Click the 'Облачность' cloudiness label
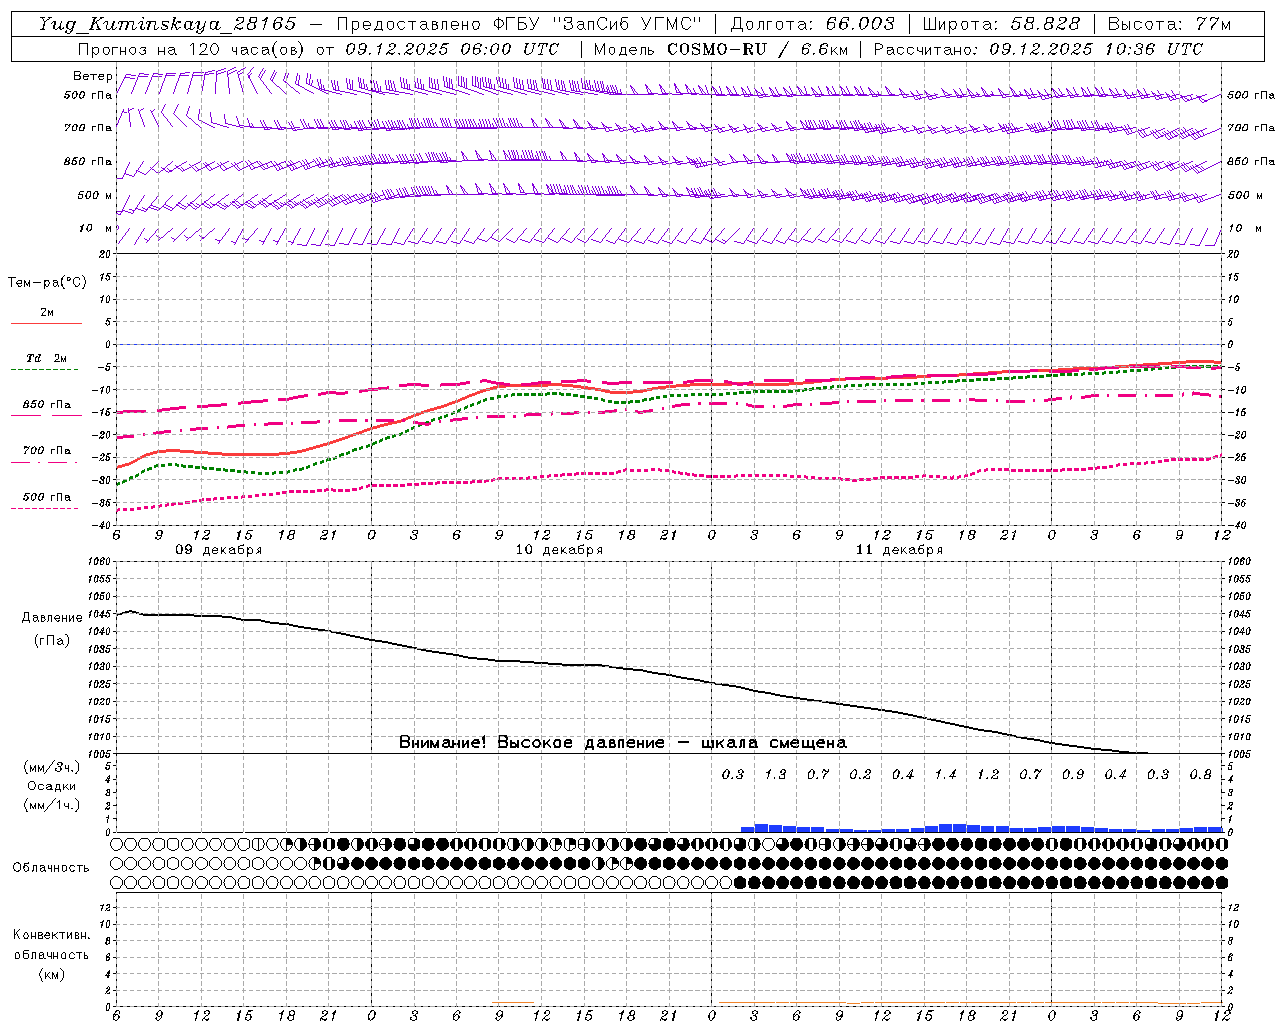 pyautogui.click(x=51, y=868)
